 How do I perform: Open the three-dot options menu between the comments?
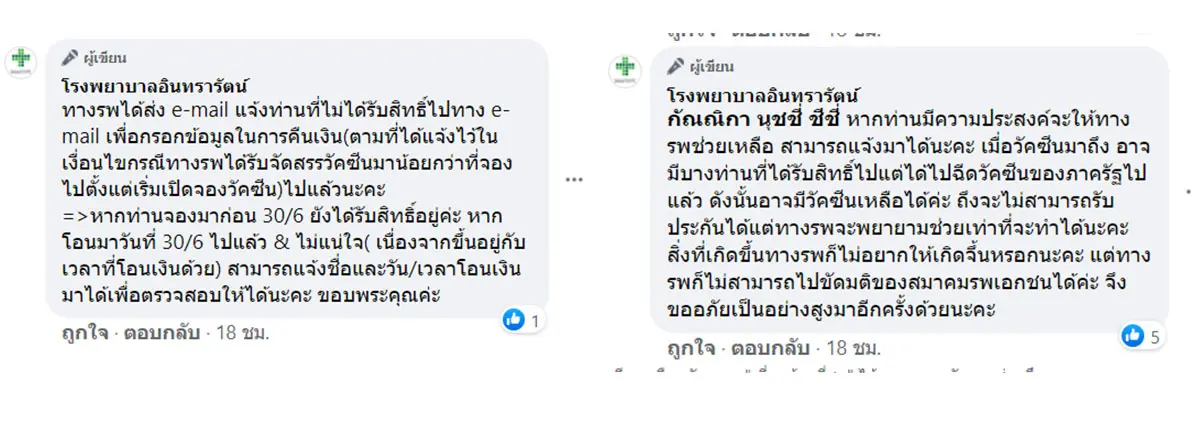[x=573, y=179]
